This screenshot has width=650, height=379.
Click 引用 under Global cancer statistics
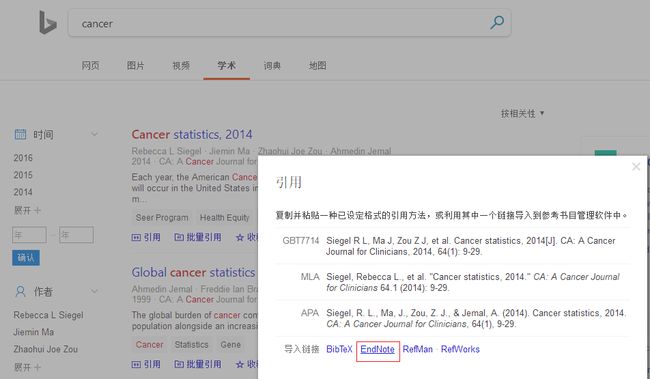coord(146,364)
